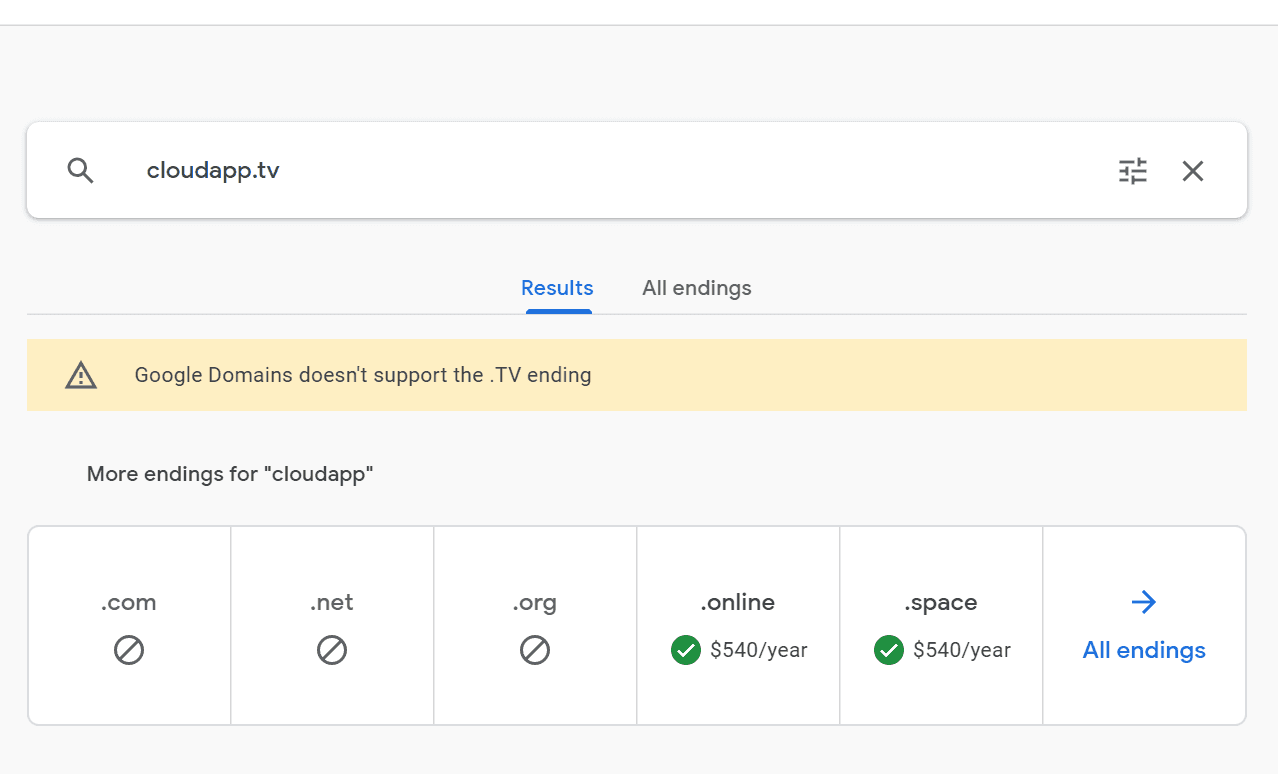Switch to the All endings tab
Screen dimensions: 1278x774
tap(697, 288)
